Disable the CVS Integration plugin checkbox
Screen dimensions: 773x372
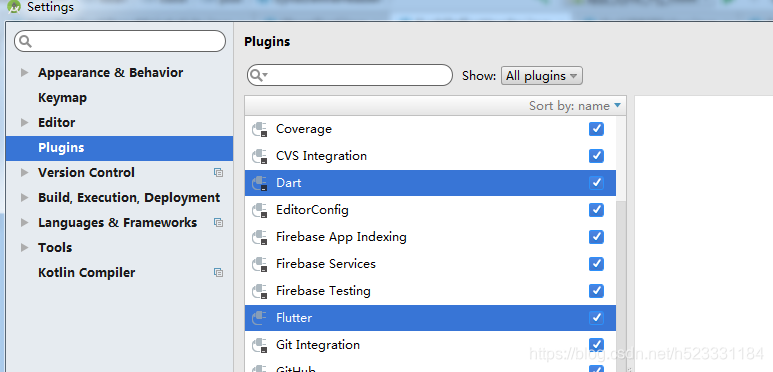[x=597, y=156]
